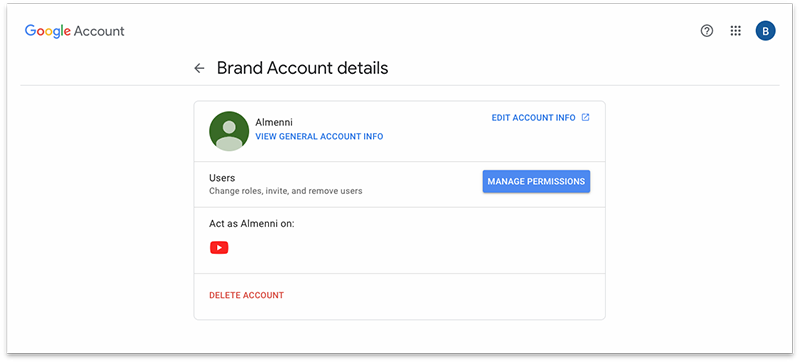This screenshot has height=362, width=800.
Task: Click the external link icon beside Edit Account Info
Action: 586,118
